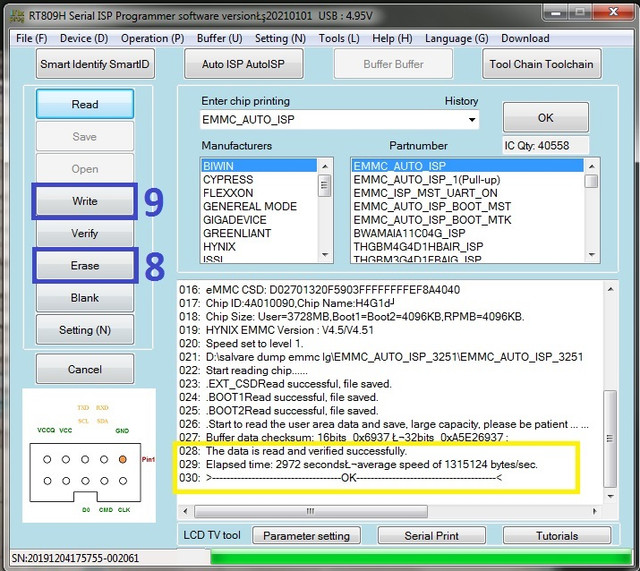This screenshot has height=571, width=640.
Task: Expand the chip printing history dropdown
Action: (x=471, y=120)
